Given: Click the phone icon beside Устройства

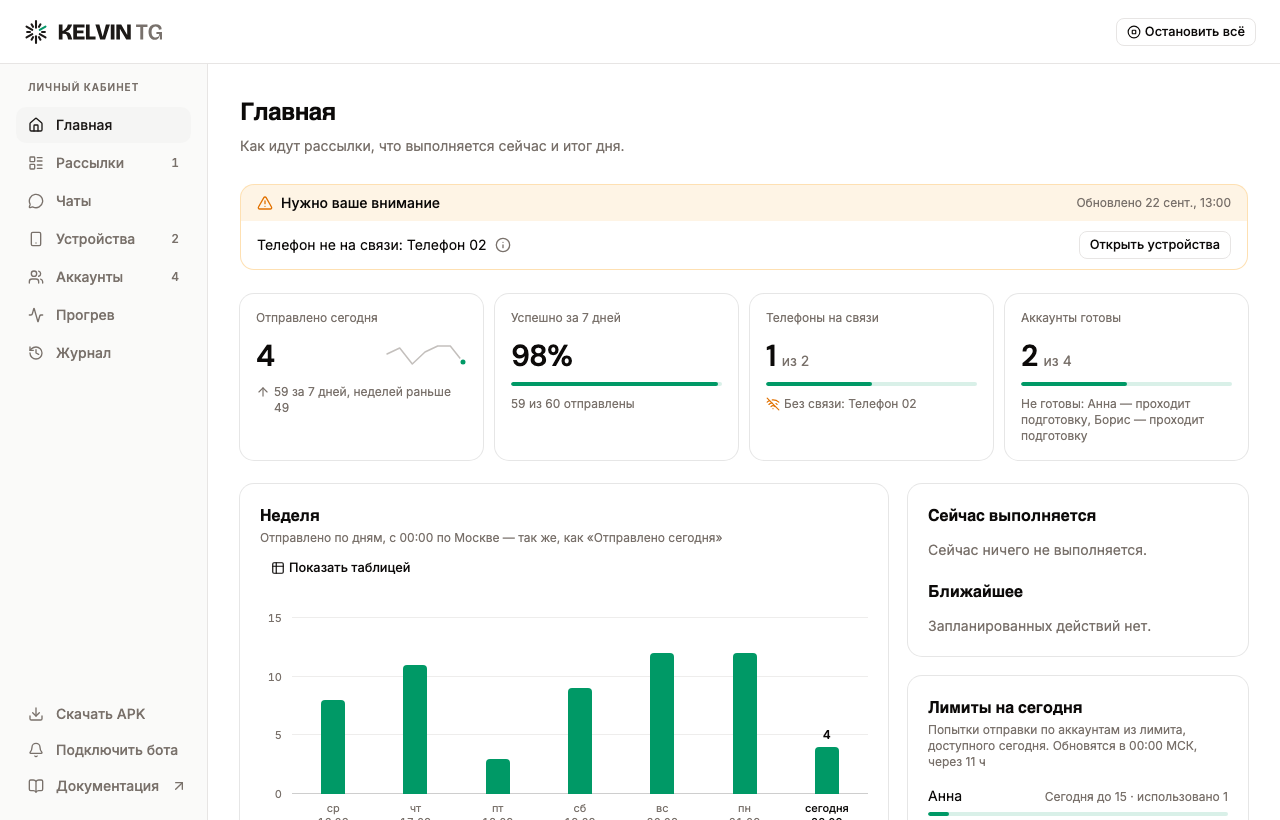Looking at the screenshot, I should click(x=36, y=239).
